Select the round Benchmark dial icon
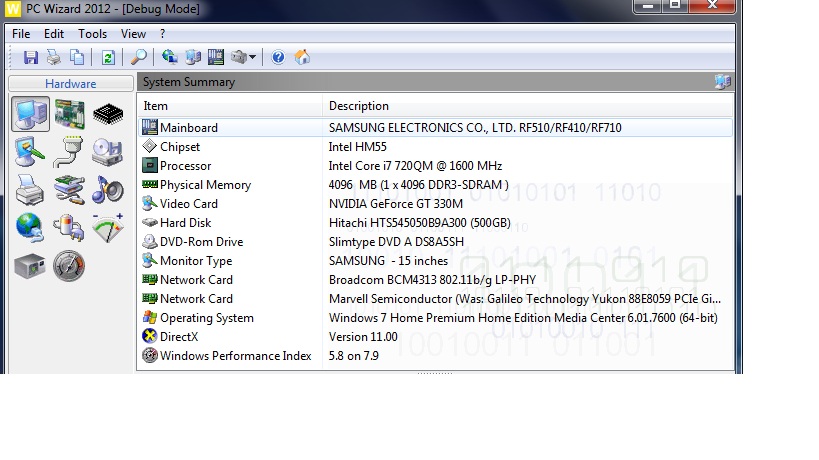Viewport: 819px width, 460px height. point(68,266)
